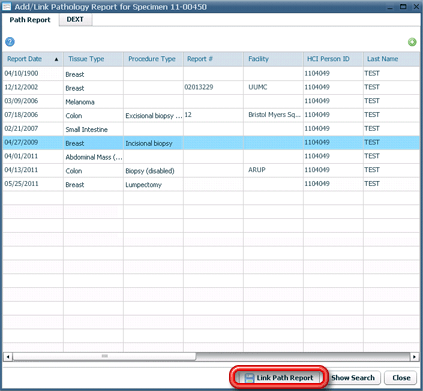423x391 pixels.
Task: Click the Close button at bottom
Action: [401, 378]
